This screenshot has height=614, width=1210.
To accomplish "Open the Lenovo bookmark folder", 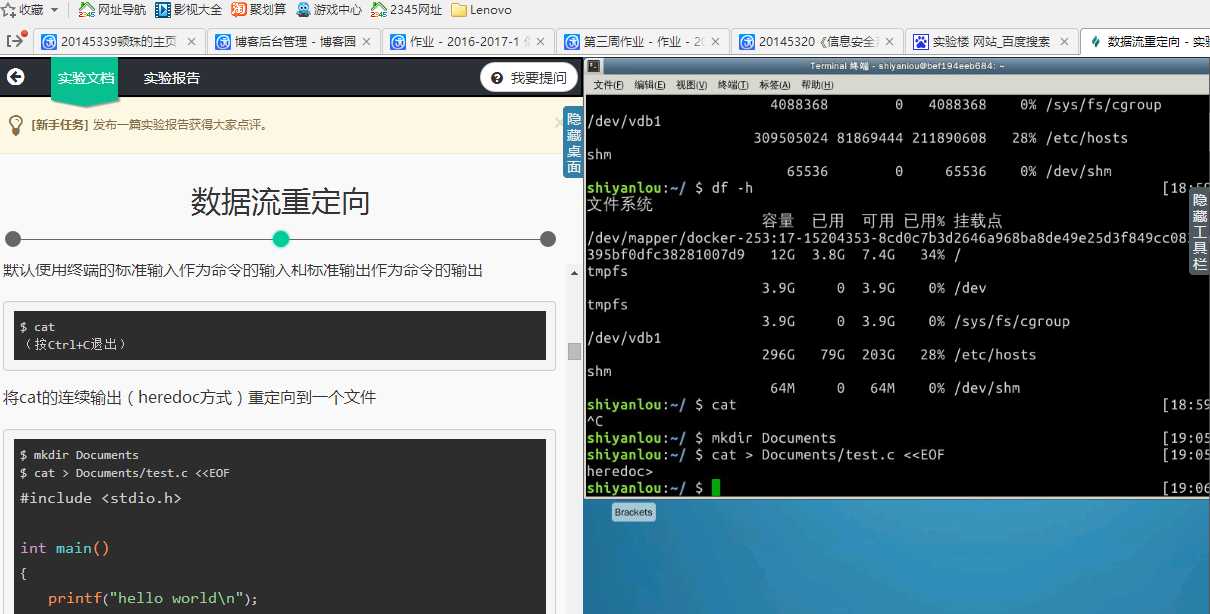I will (481, 10).
